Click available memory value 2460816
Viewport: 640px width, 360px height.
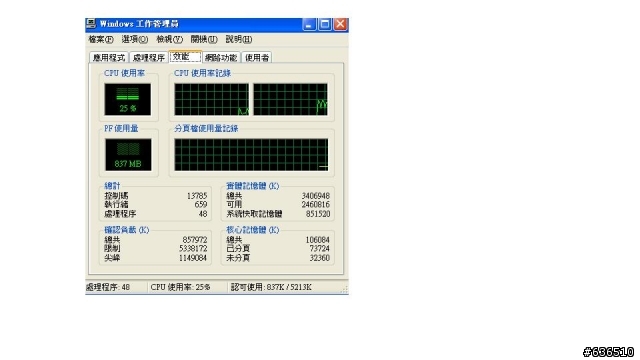point(316,204)
